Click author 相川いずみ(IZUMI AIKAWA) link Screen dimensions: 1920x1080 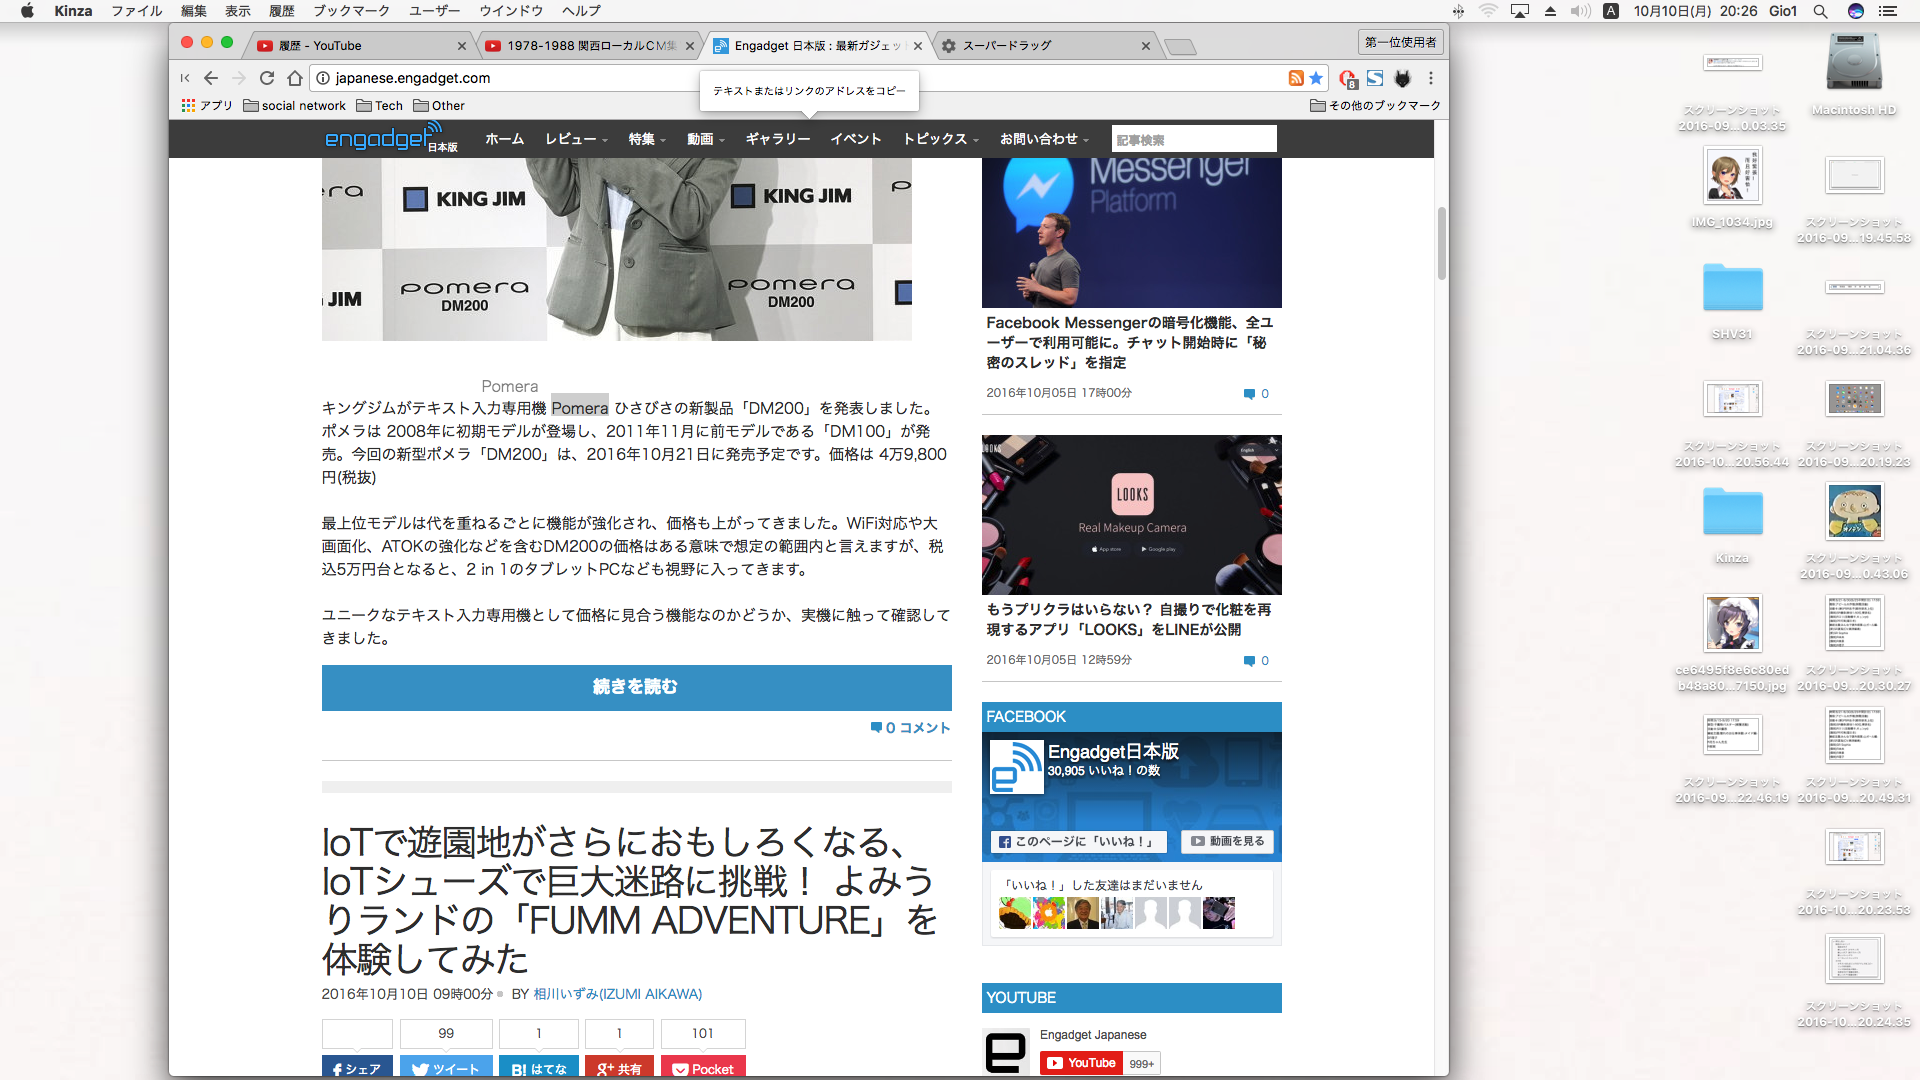[x=617, y=994]
